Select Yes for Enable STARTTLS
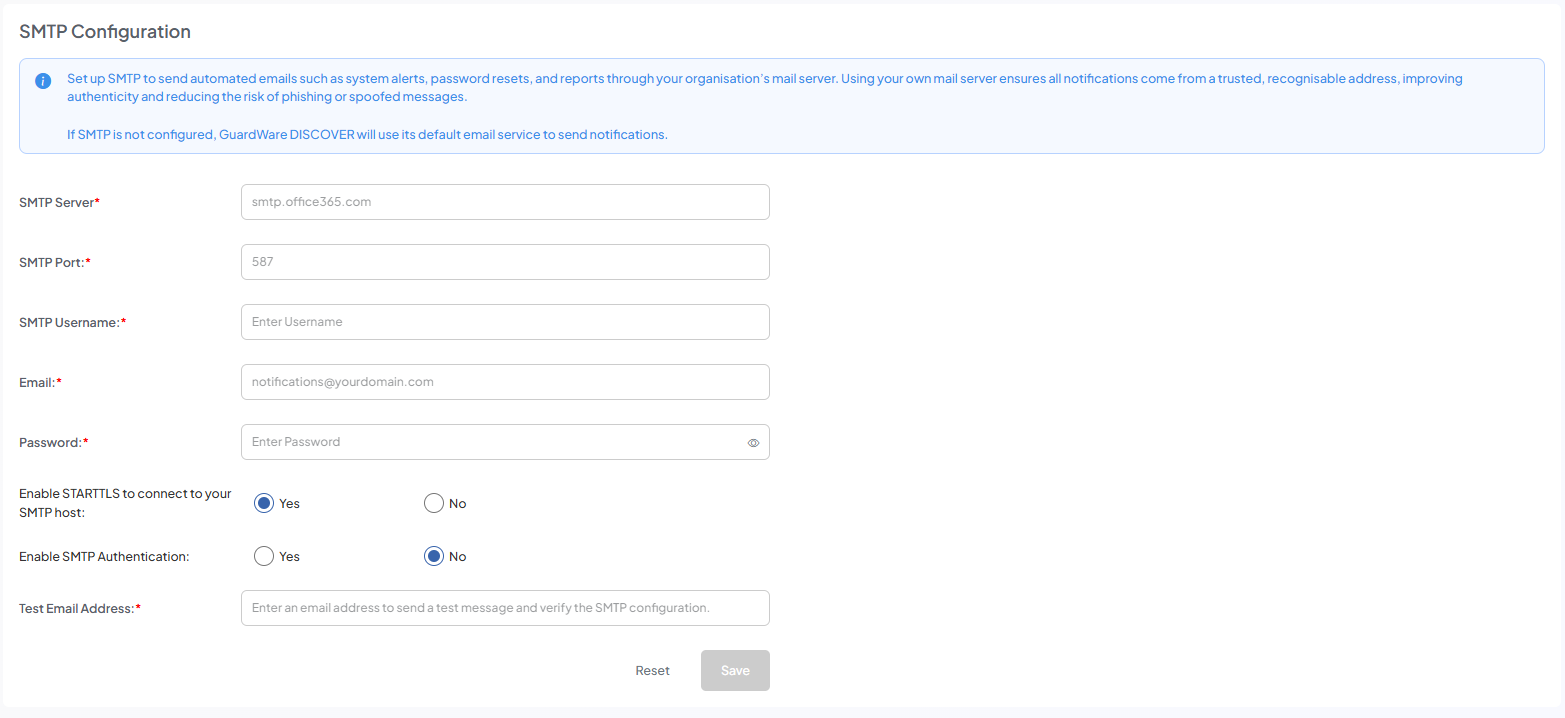 pos(264,503)
